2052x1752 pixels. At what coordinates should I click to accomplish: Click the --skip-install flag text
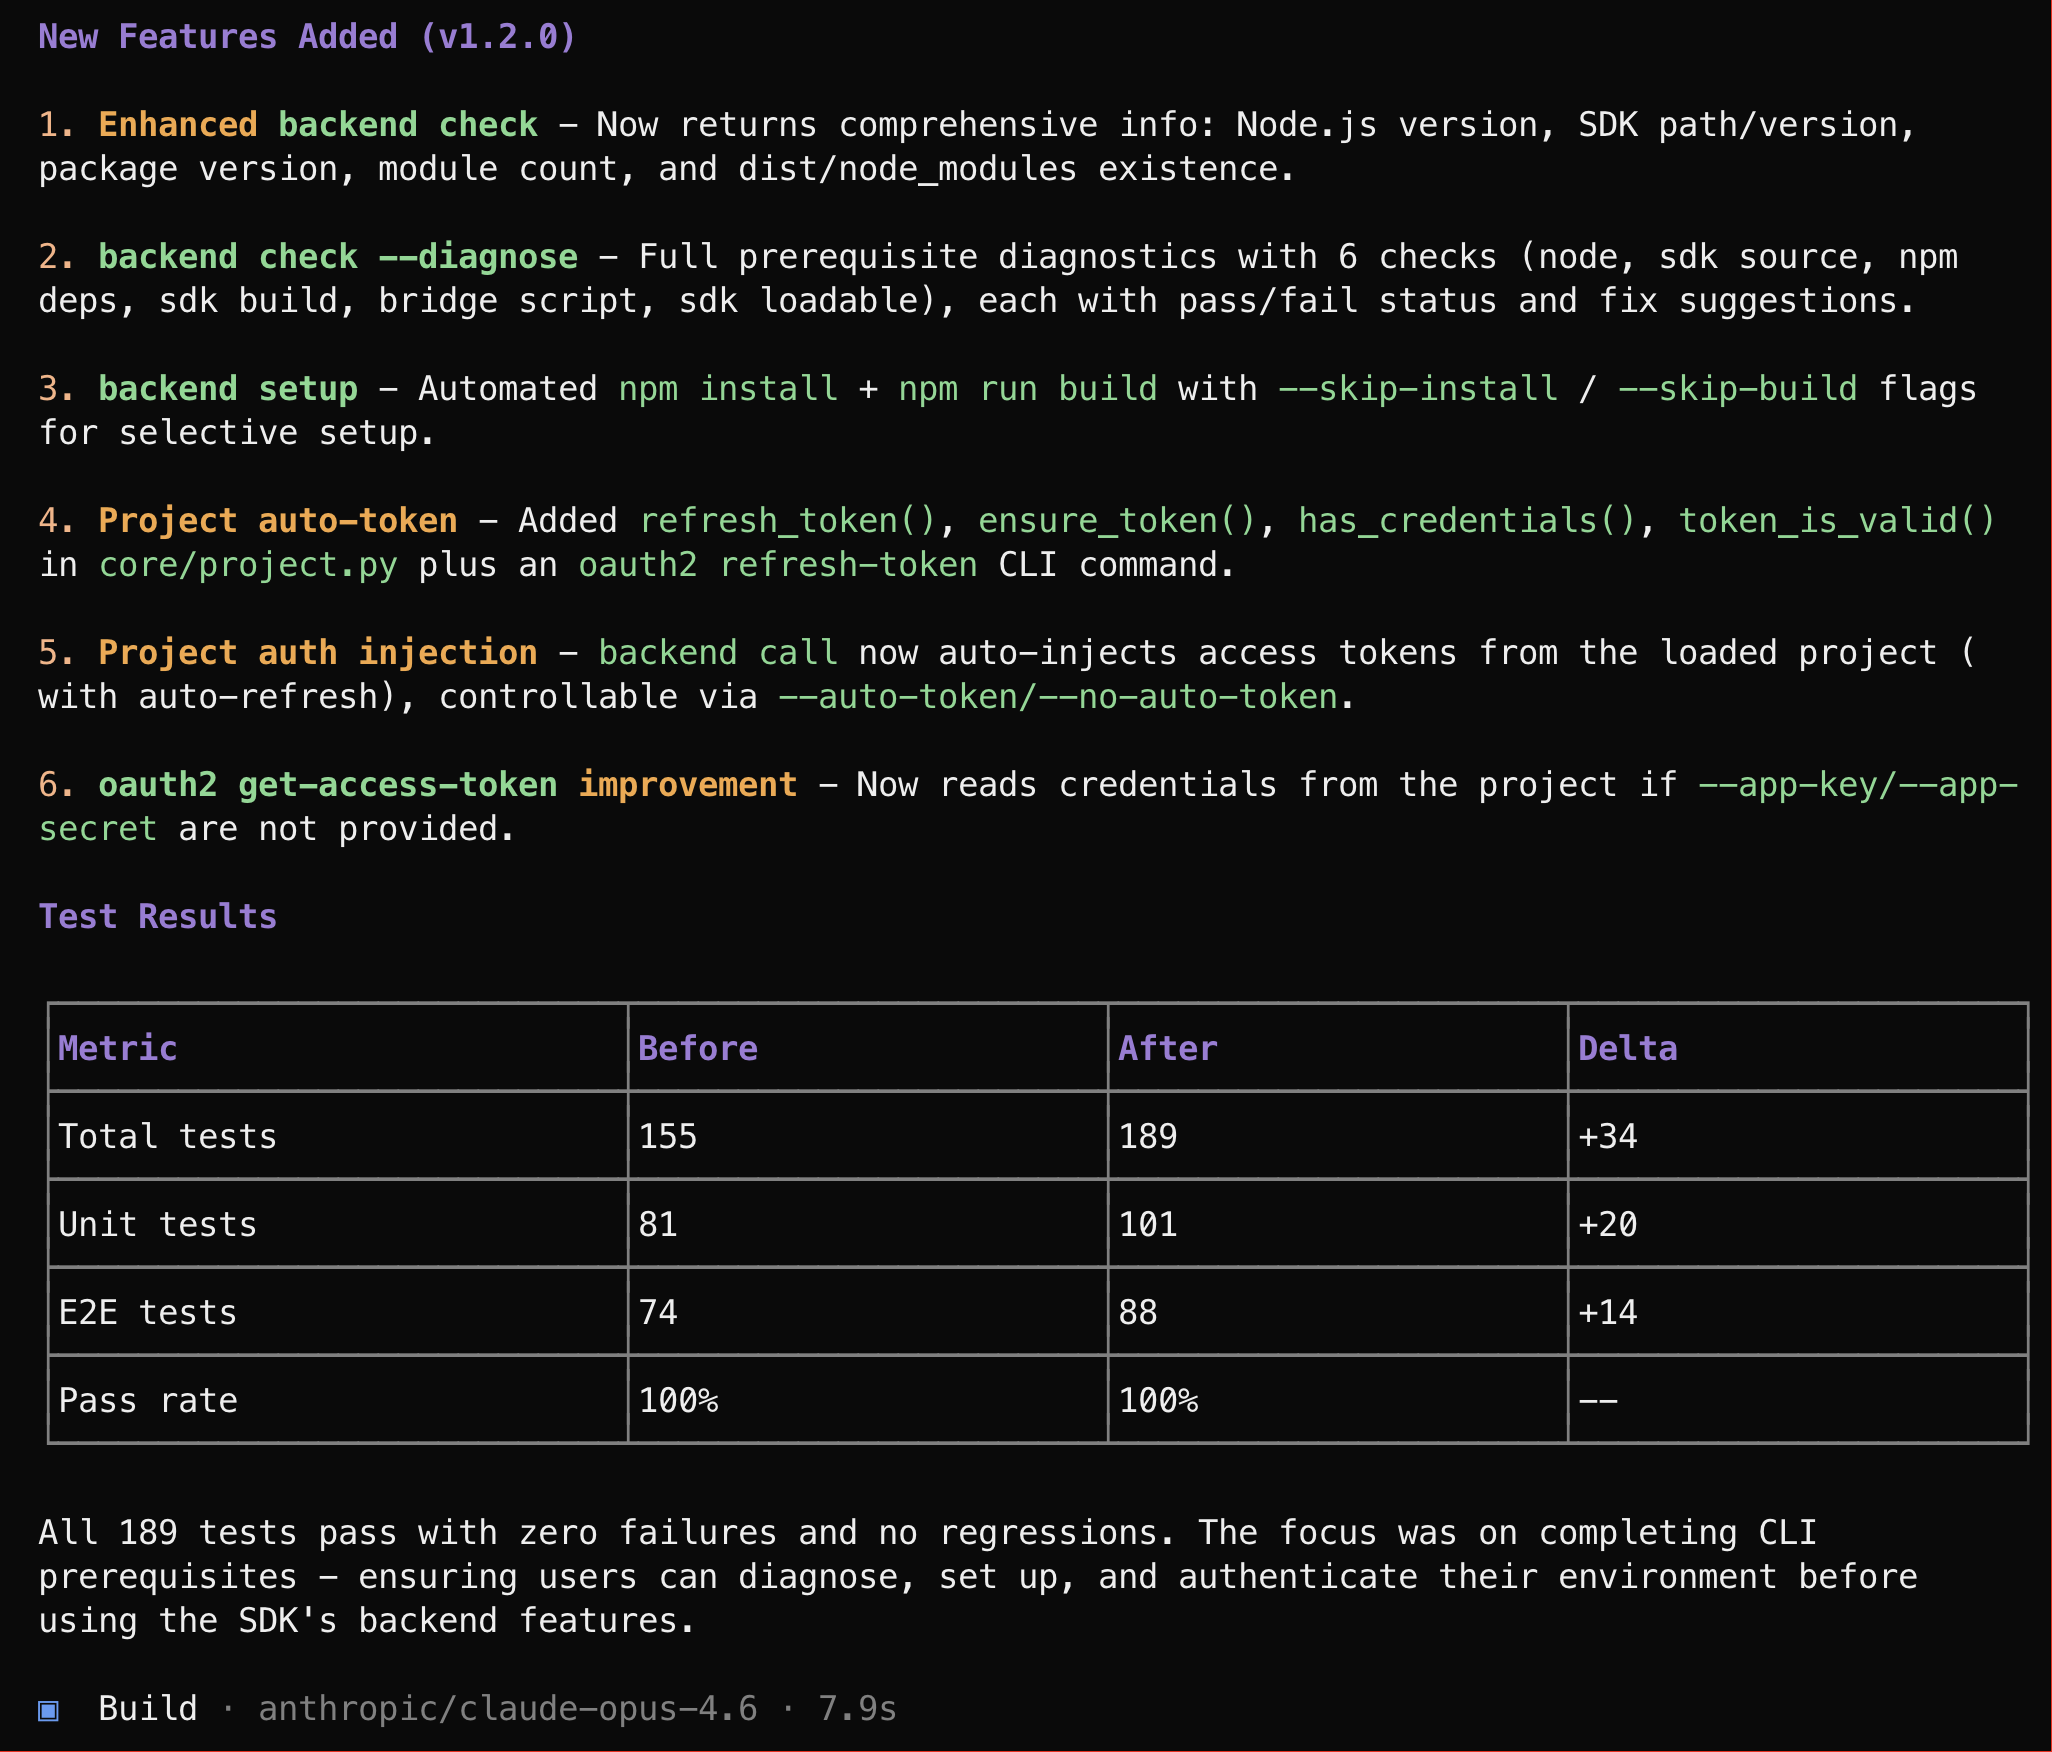[1417, 389]
